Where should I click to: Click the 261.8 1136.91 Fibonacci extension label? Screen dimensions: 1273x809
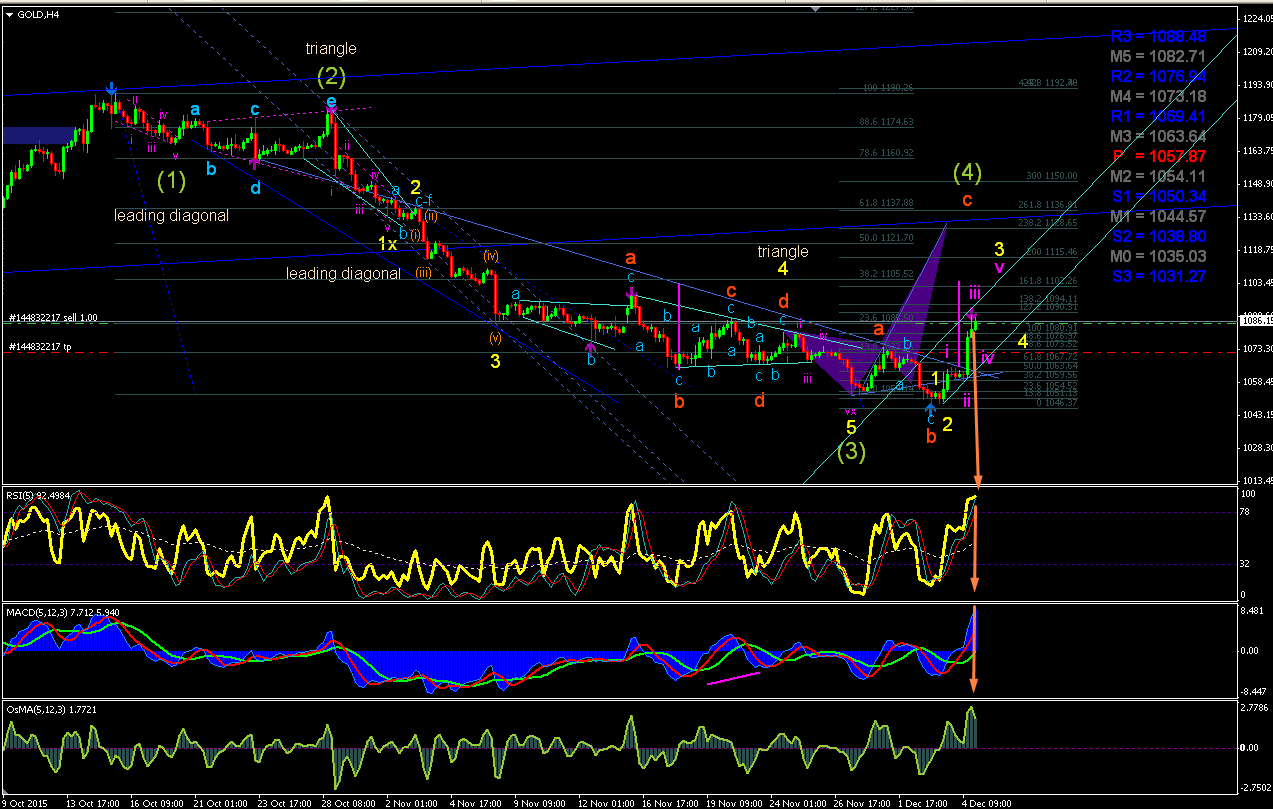[1048, 205]
